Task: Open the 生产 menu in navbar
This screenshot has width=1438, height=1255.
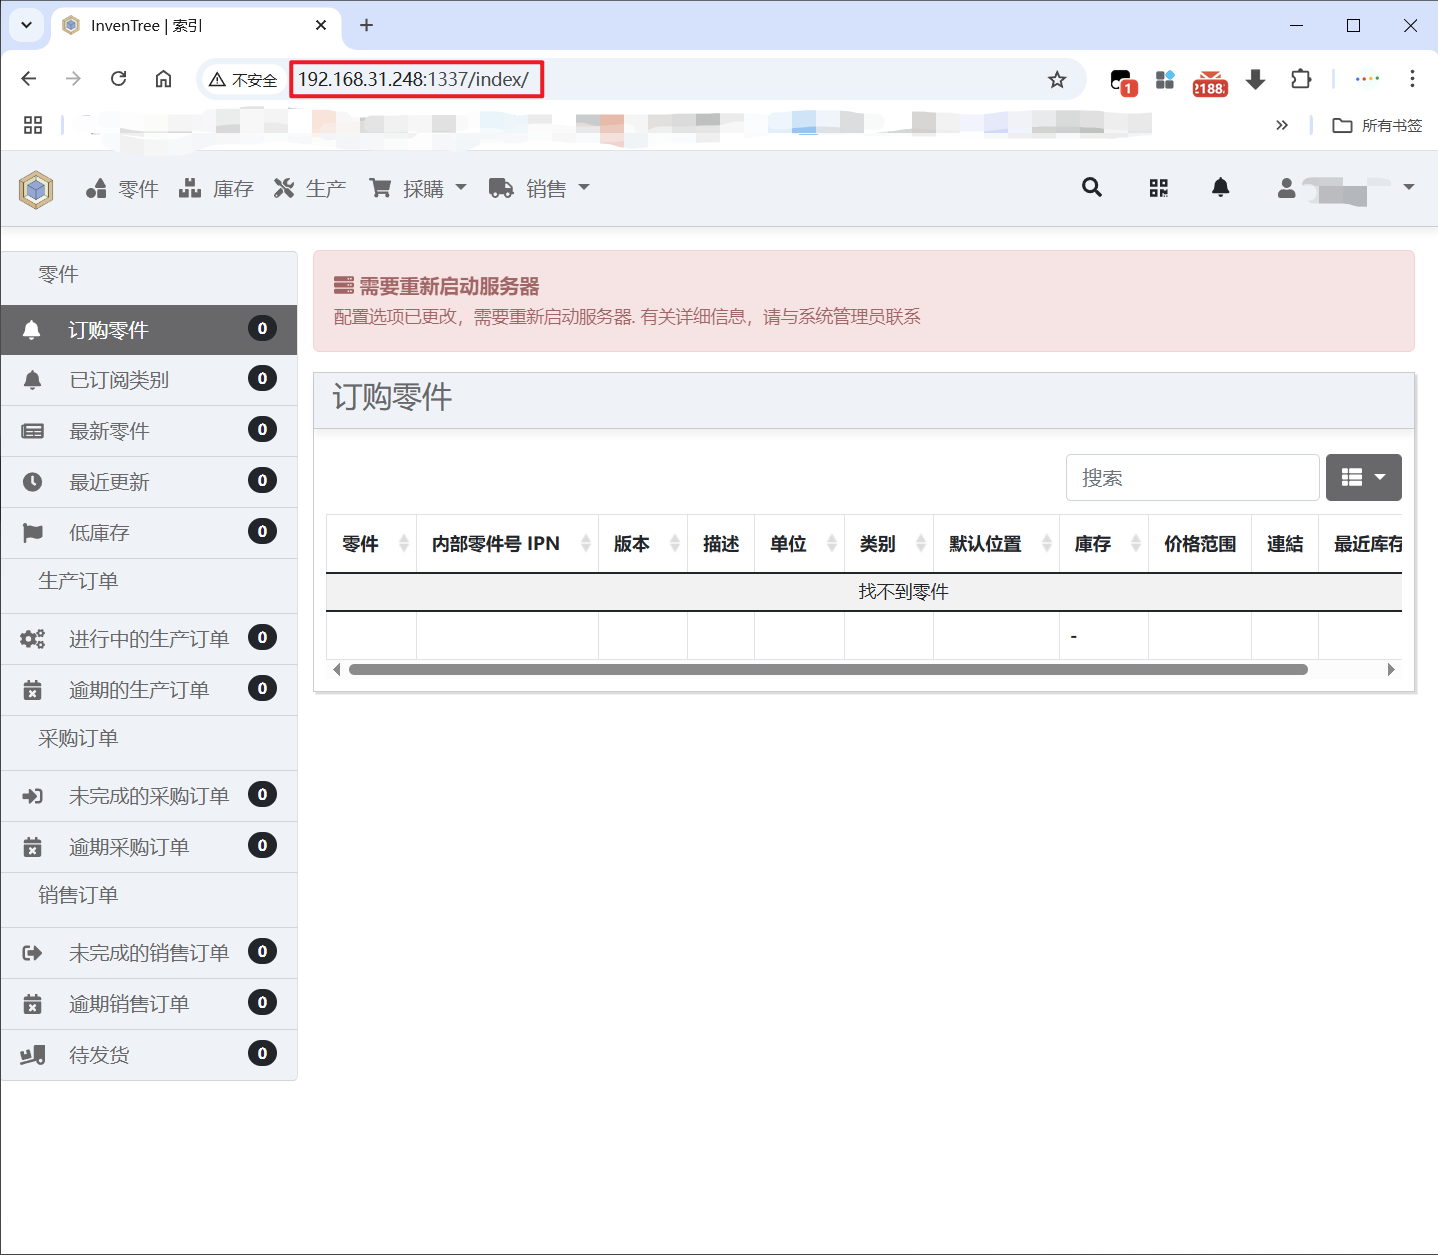Action: (x=325, y=188)
